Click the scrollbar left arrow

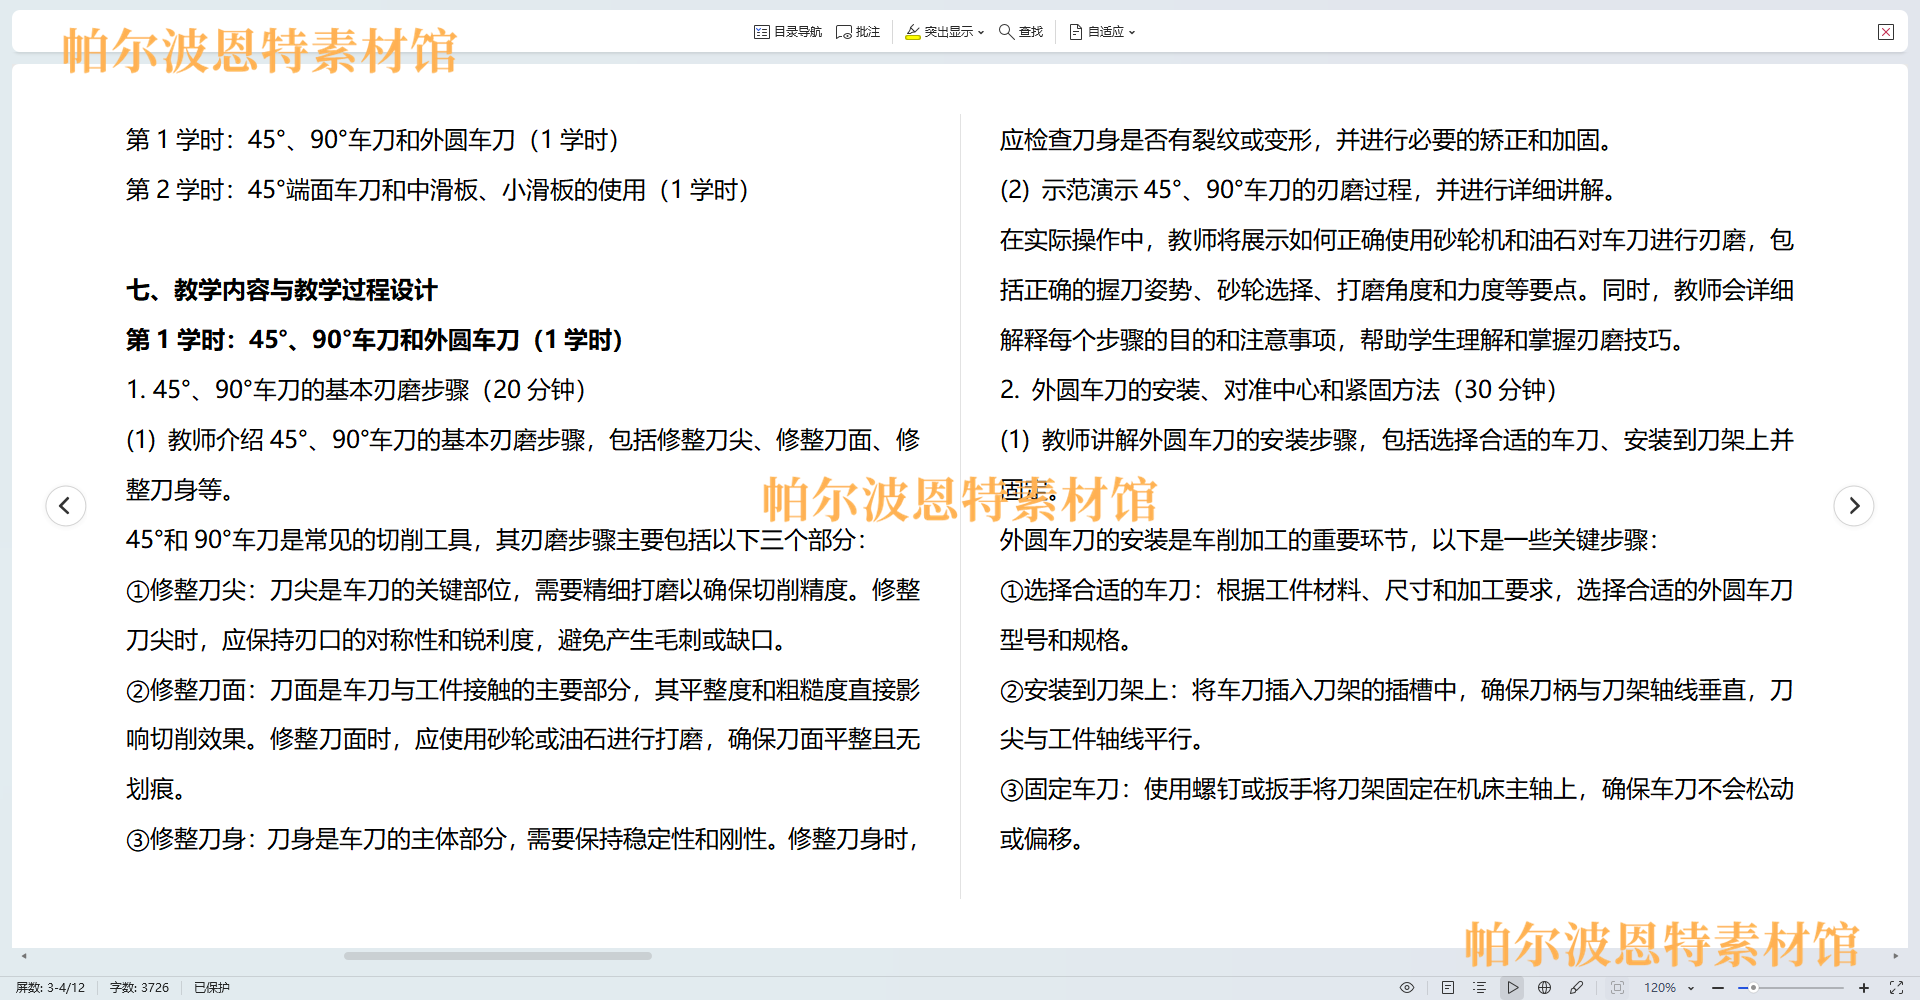pyautogui.click(x=24, y=956)
